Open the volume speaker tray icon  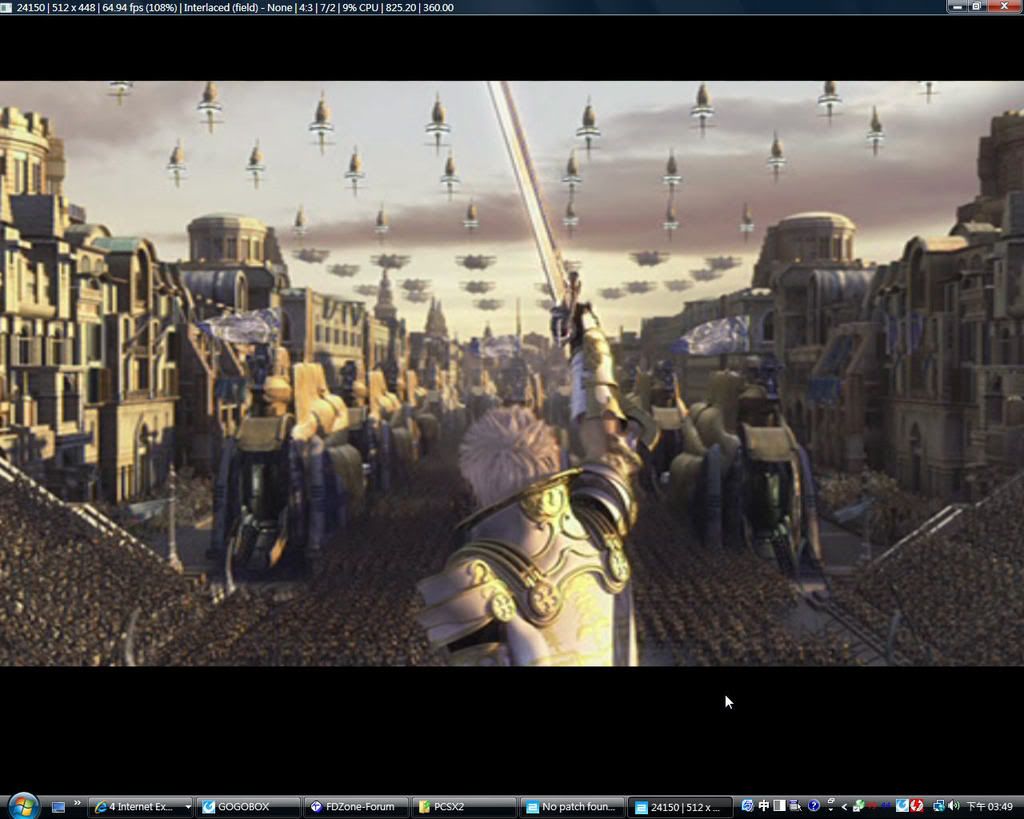(954, 805)
